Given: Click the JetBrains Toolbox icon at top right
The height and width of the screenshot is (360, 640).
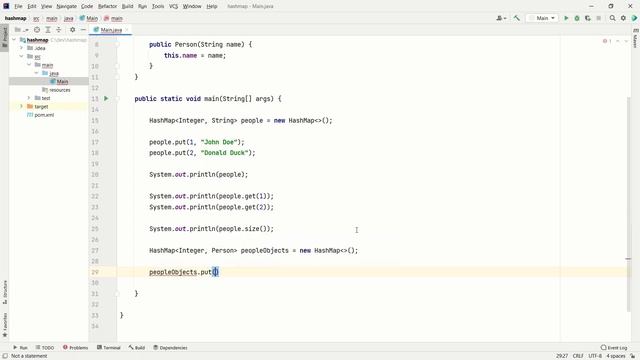Looking at the screenshot, I should (x=634, y=18).
